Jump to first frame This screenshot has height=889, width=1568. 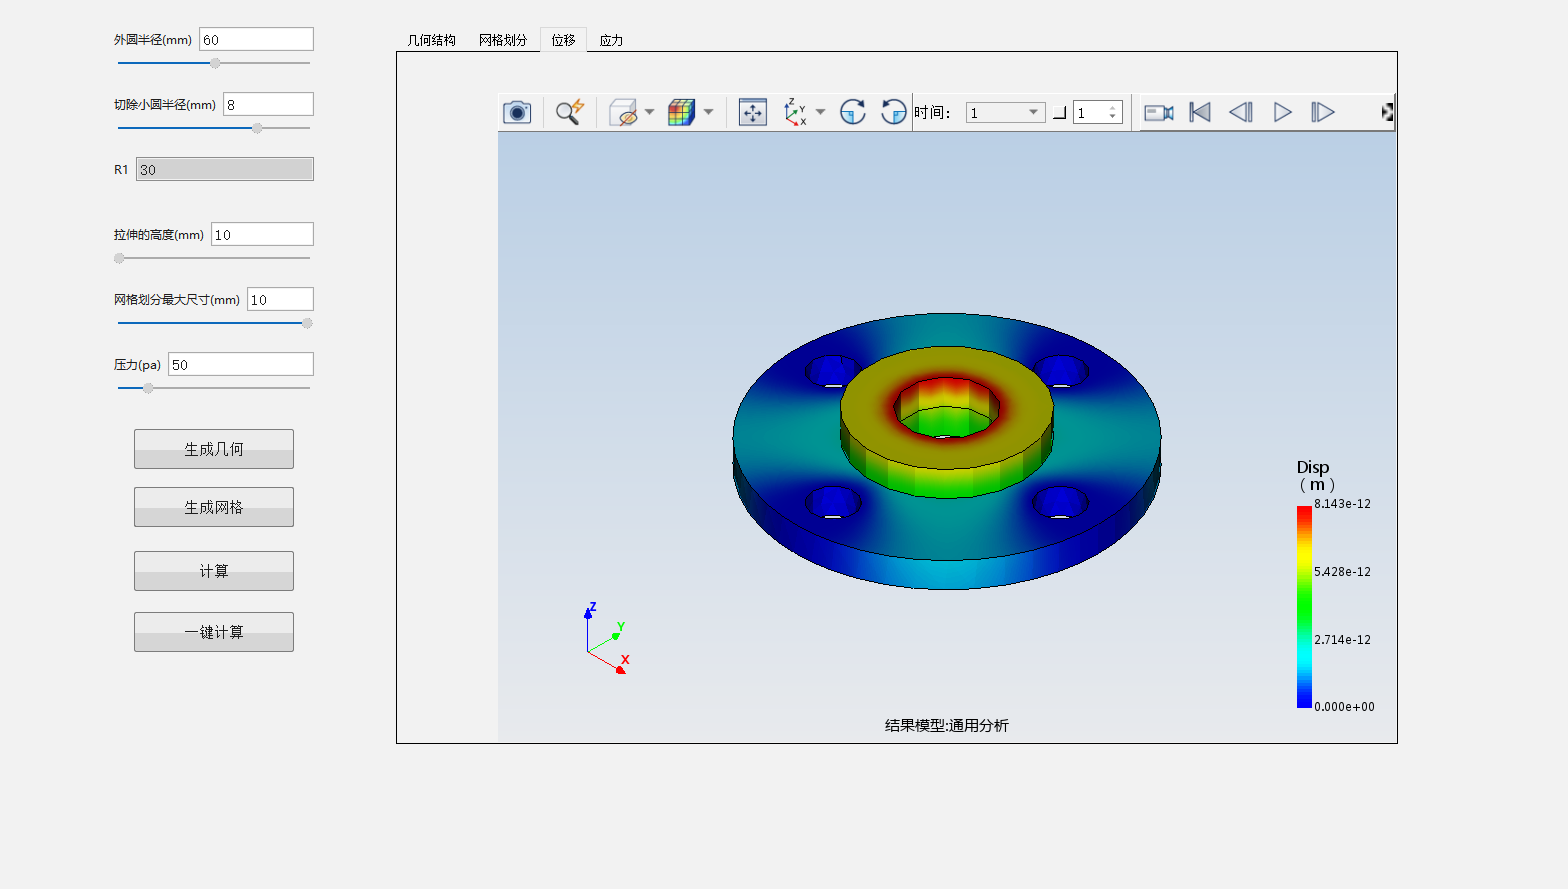click(1200, 112)
